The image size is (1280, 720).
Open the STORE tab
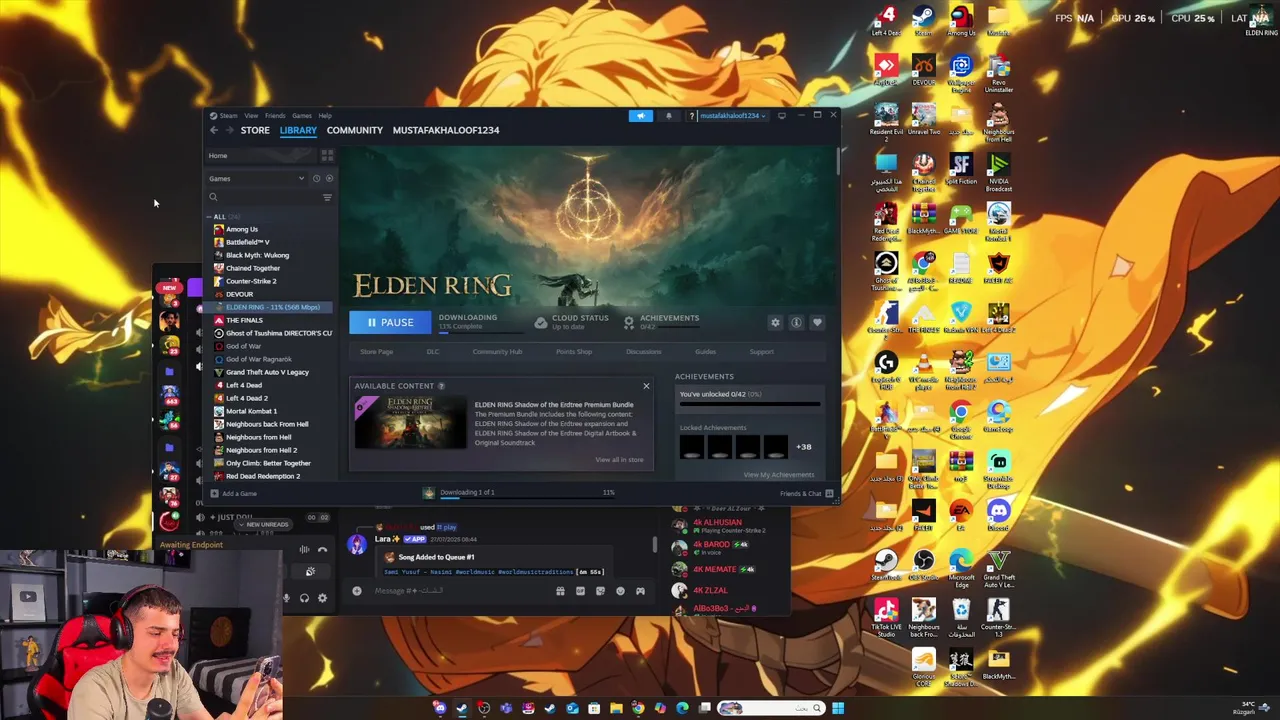(x=255, y=130)
